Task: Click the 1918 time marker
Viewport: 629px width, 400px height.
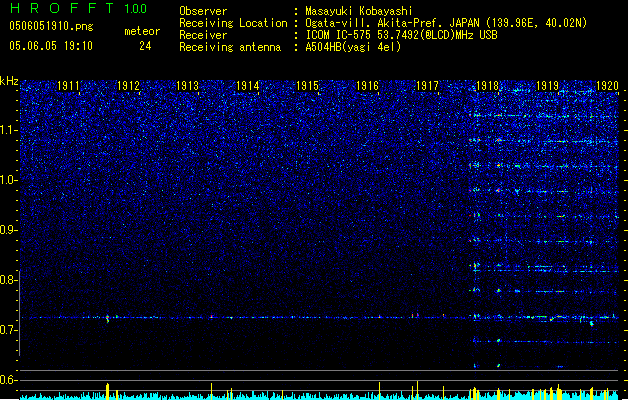Action: pyautogui.click(x=487, y=86)
